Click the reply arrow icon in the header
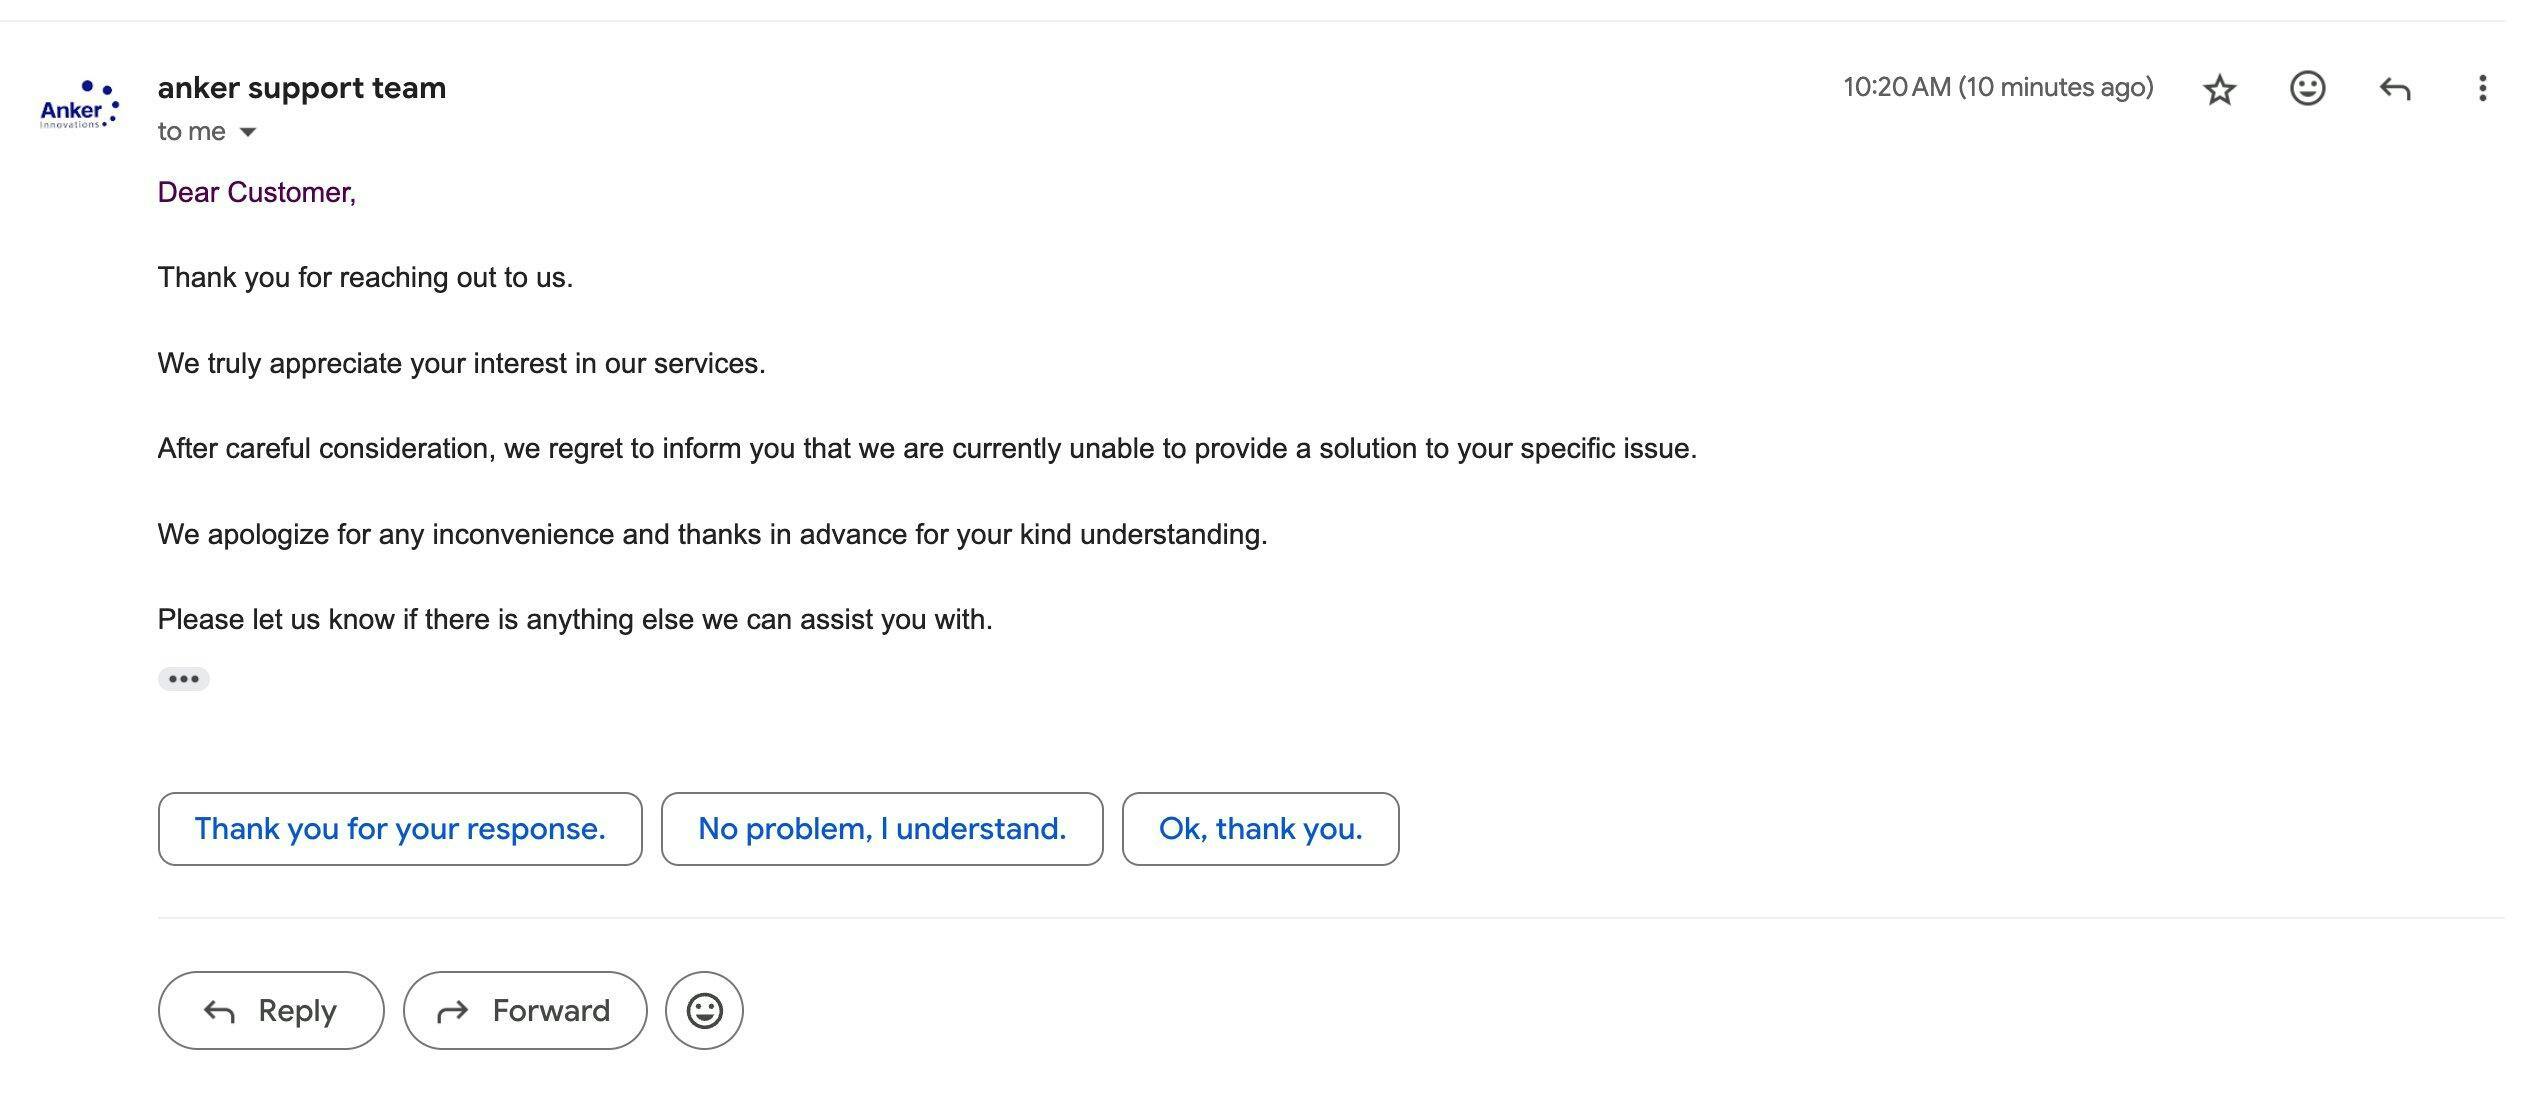The image size is (2546, 1098). 2395,89
